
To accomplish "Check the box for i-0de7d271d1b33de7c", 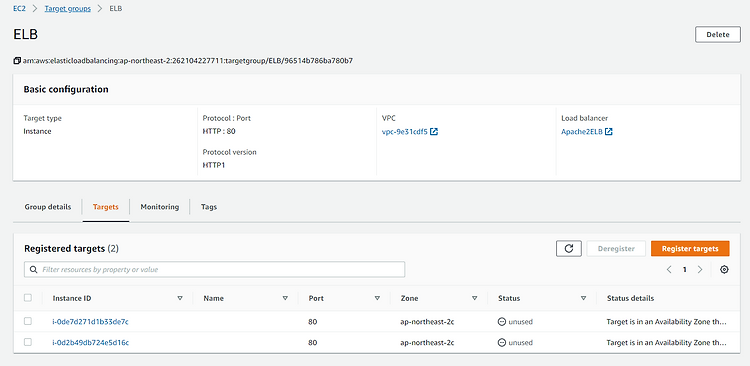I will [28, 322].
